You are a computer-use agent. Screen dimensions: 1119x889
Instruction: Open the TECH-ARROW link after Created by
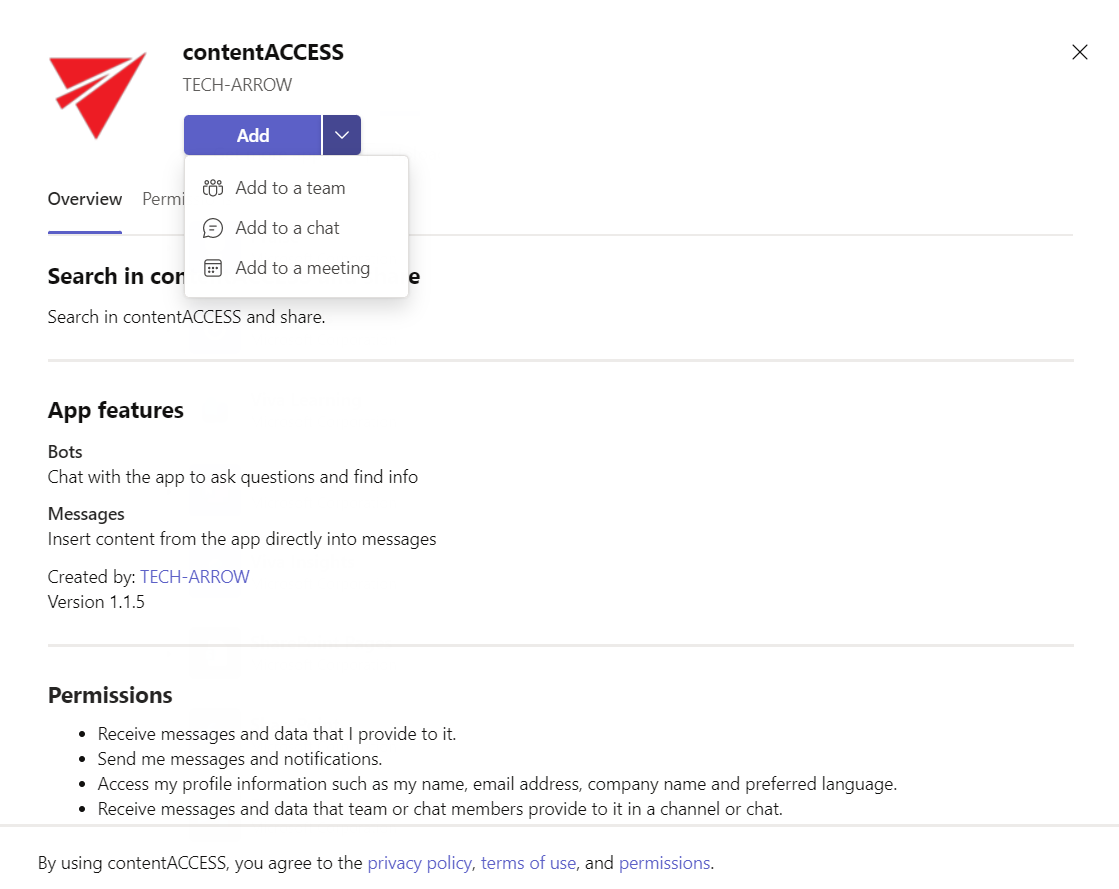(194, 577)
